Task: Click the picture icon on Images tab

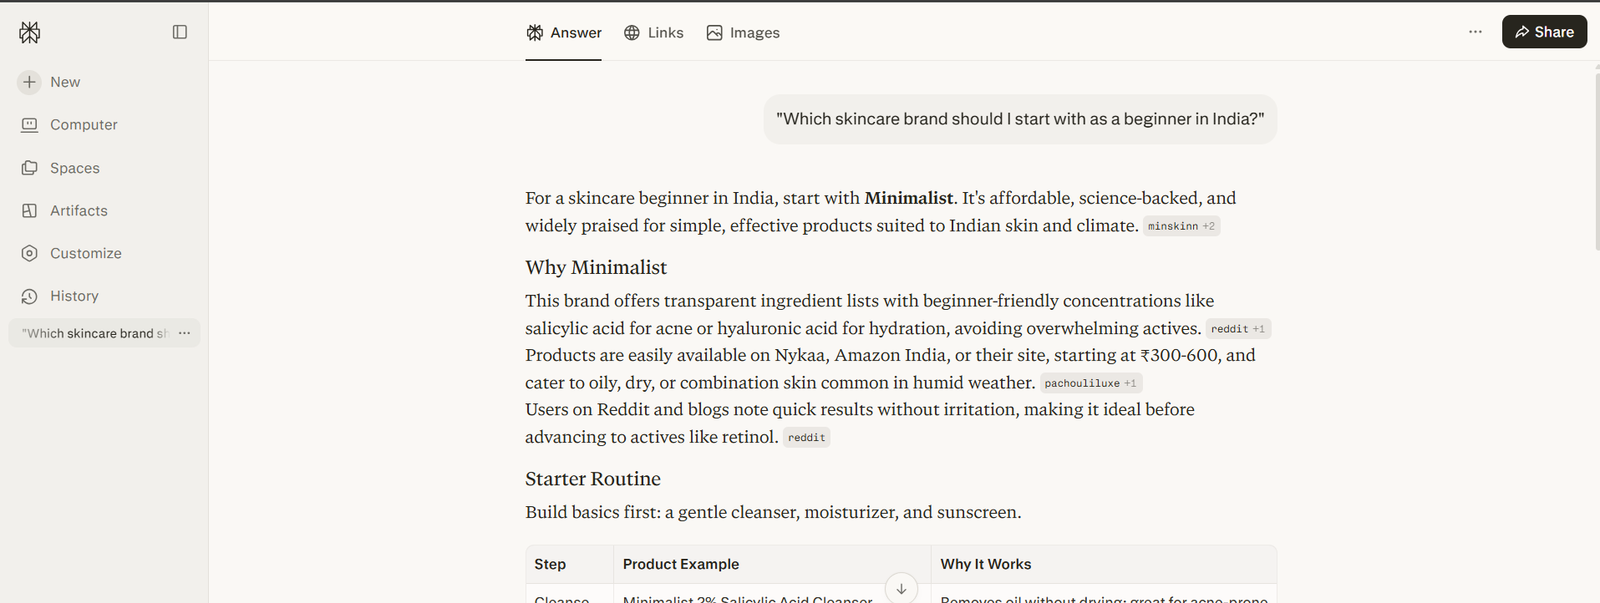Action: pyautogui.click(x=714, y=33)
